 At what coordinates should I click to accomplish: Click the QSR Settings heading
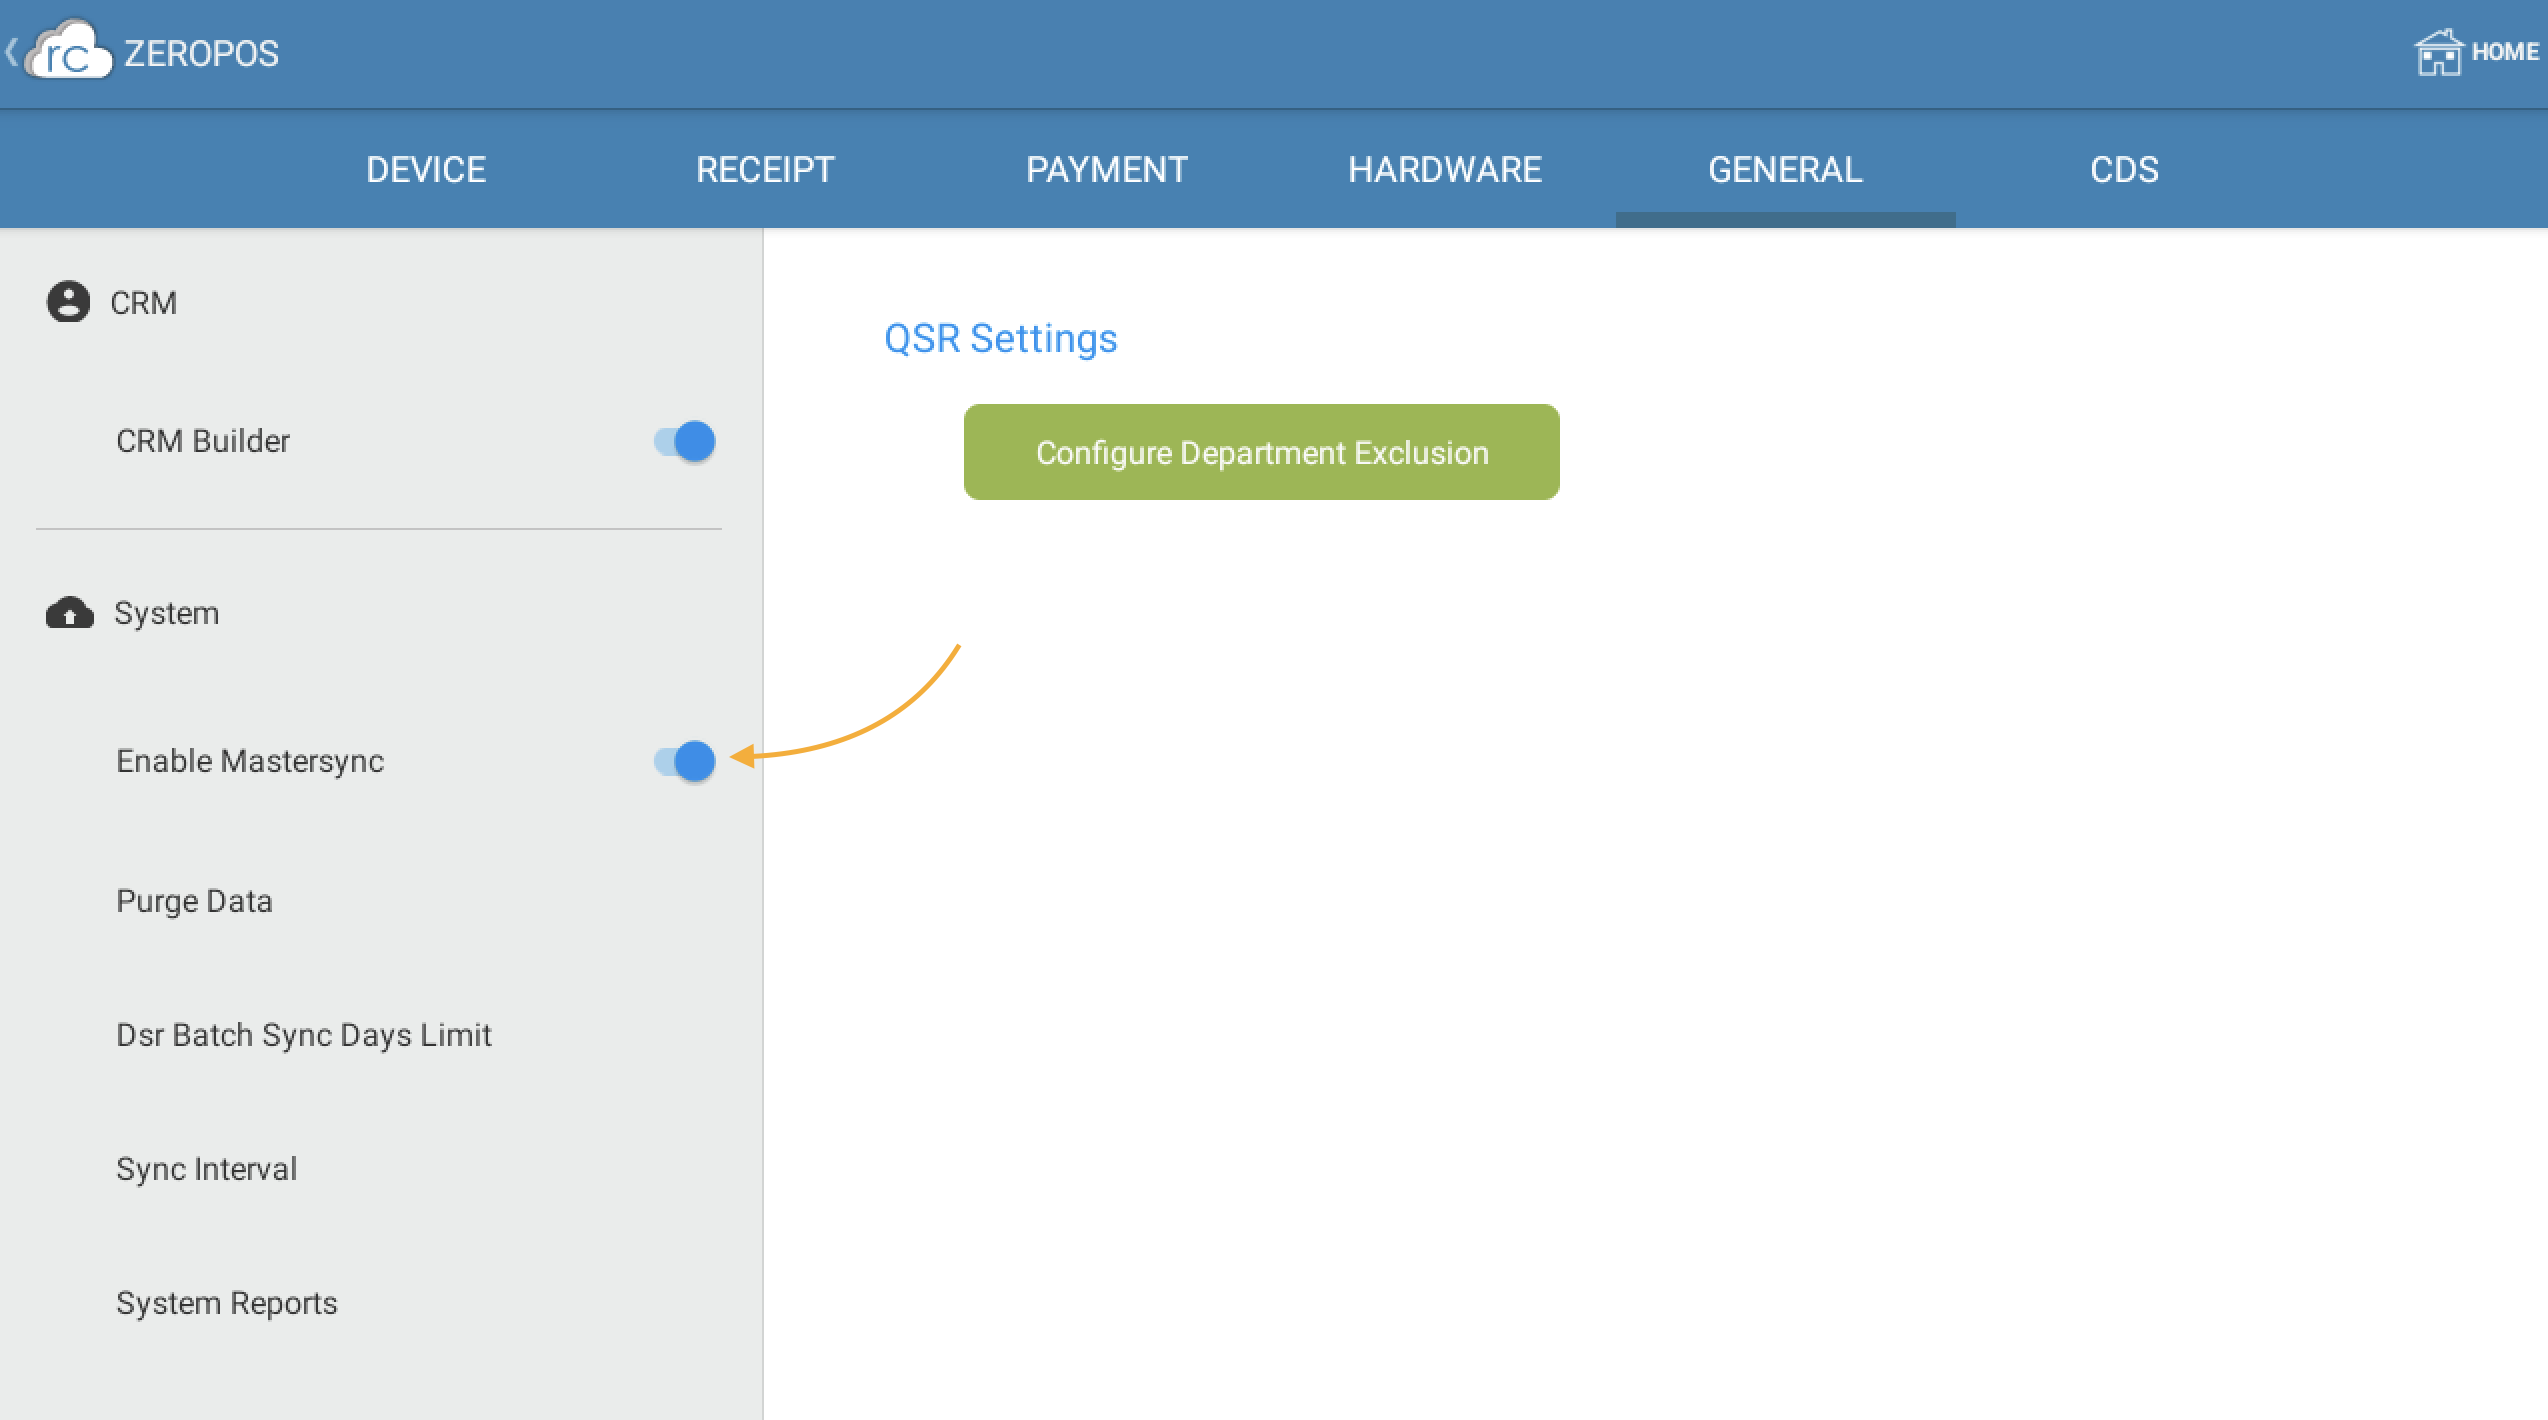(x=1000, y=338)
